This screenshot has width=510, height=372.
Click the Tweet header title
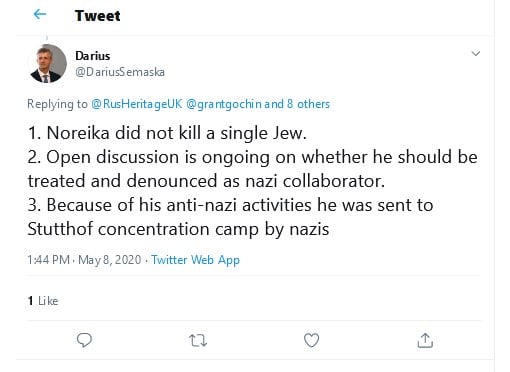[x=97, y=16]
